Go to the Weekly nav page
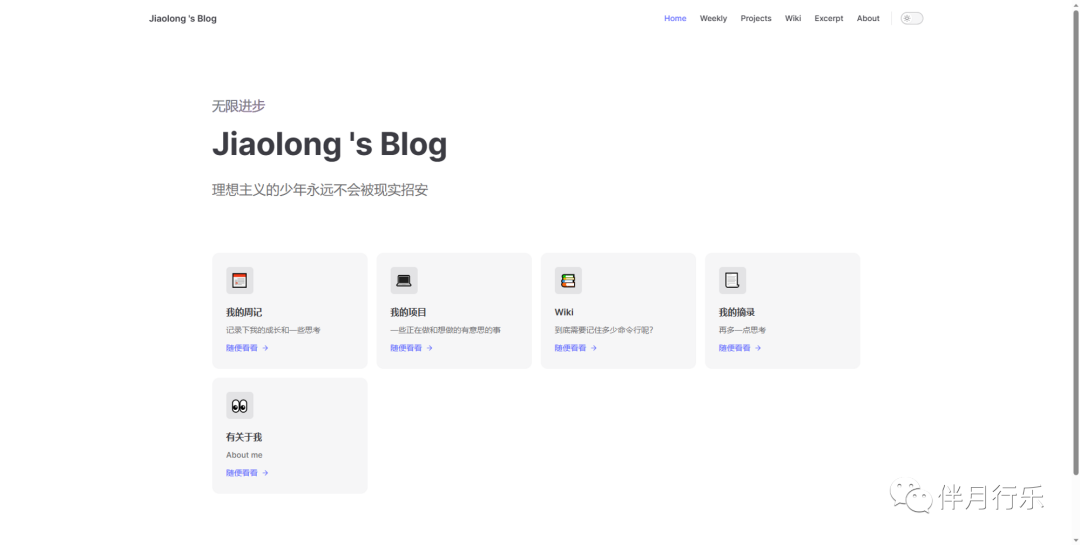The width and height of the screenshot is (1080, 545). tap(713, 19)
